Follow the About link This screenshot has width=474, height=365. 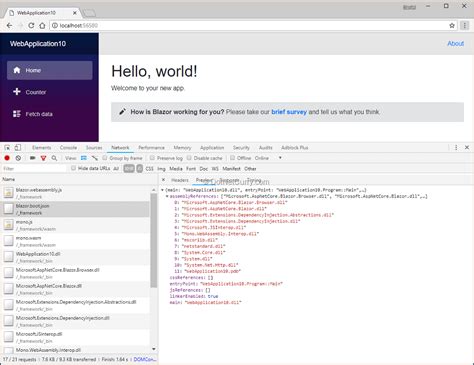455,43
